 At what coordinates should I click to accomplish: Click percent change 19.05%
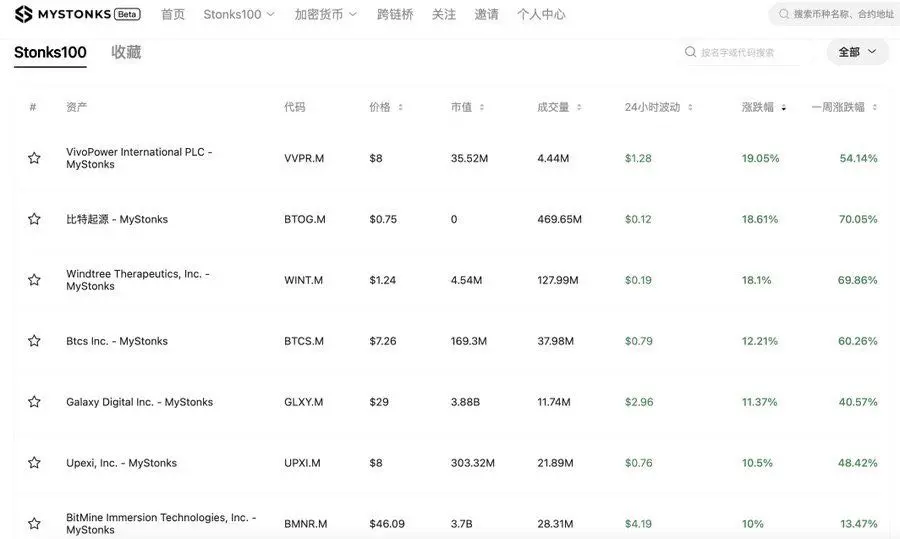[x=761, y=158]
